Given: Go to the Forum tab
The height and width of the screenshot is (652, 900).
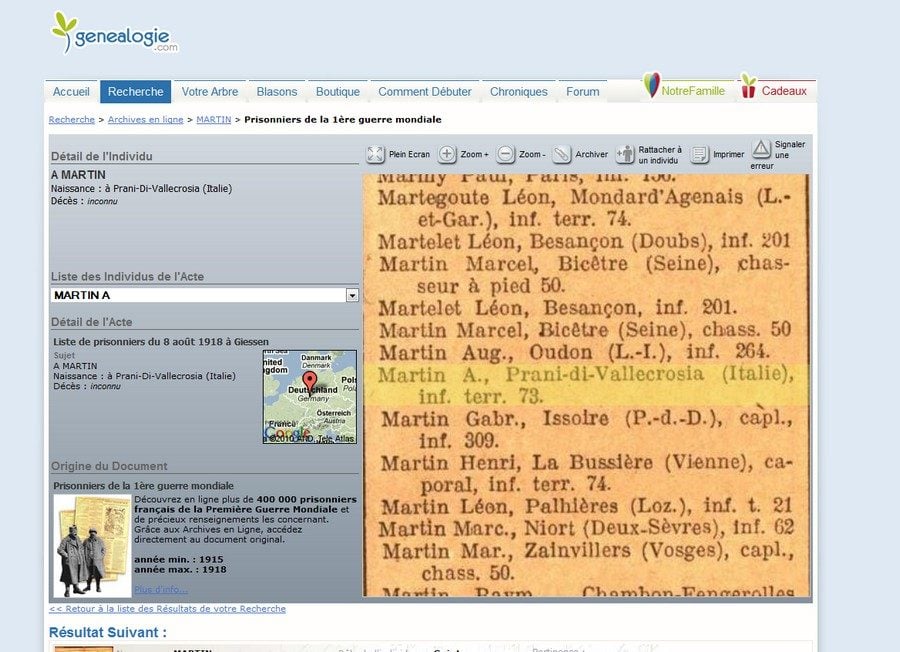Looking at the screenshot, I should click(583, 92).
